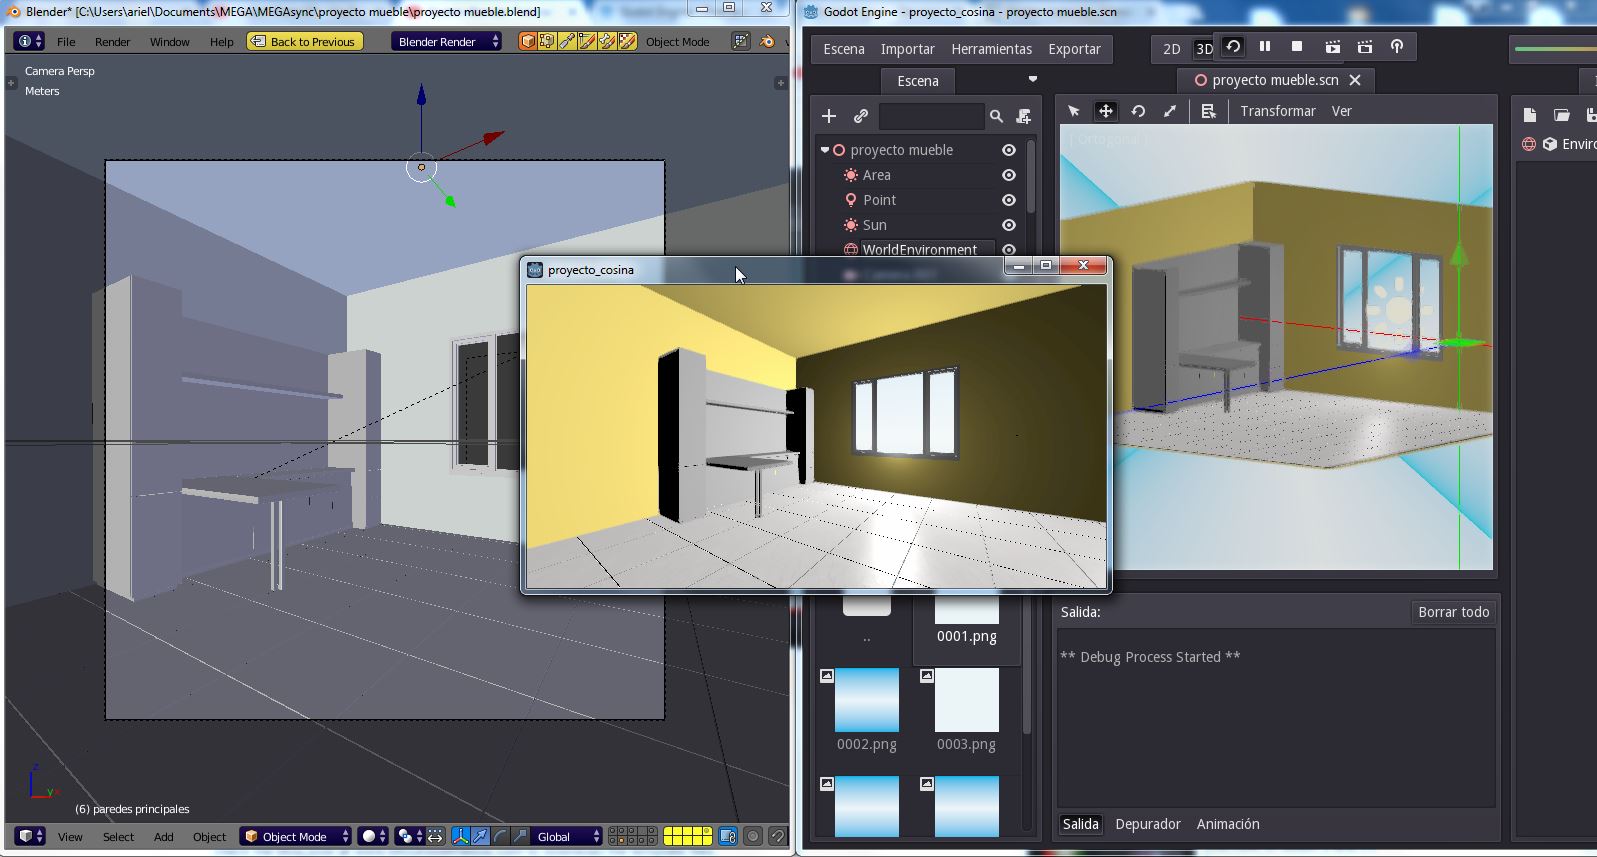
Task: Expand Blender tool shelf plus at left edge
Action: [x=11, y=83]
